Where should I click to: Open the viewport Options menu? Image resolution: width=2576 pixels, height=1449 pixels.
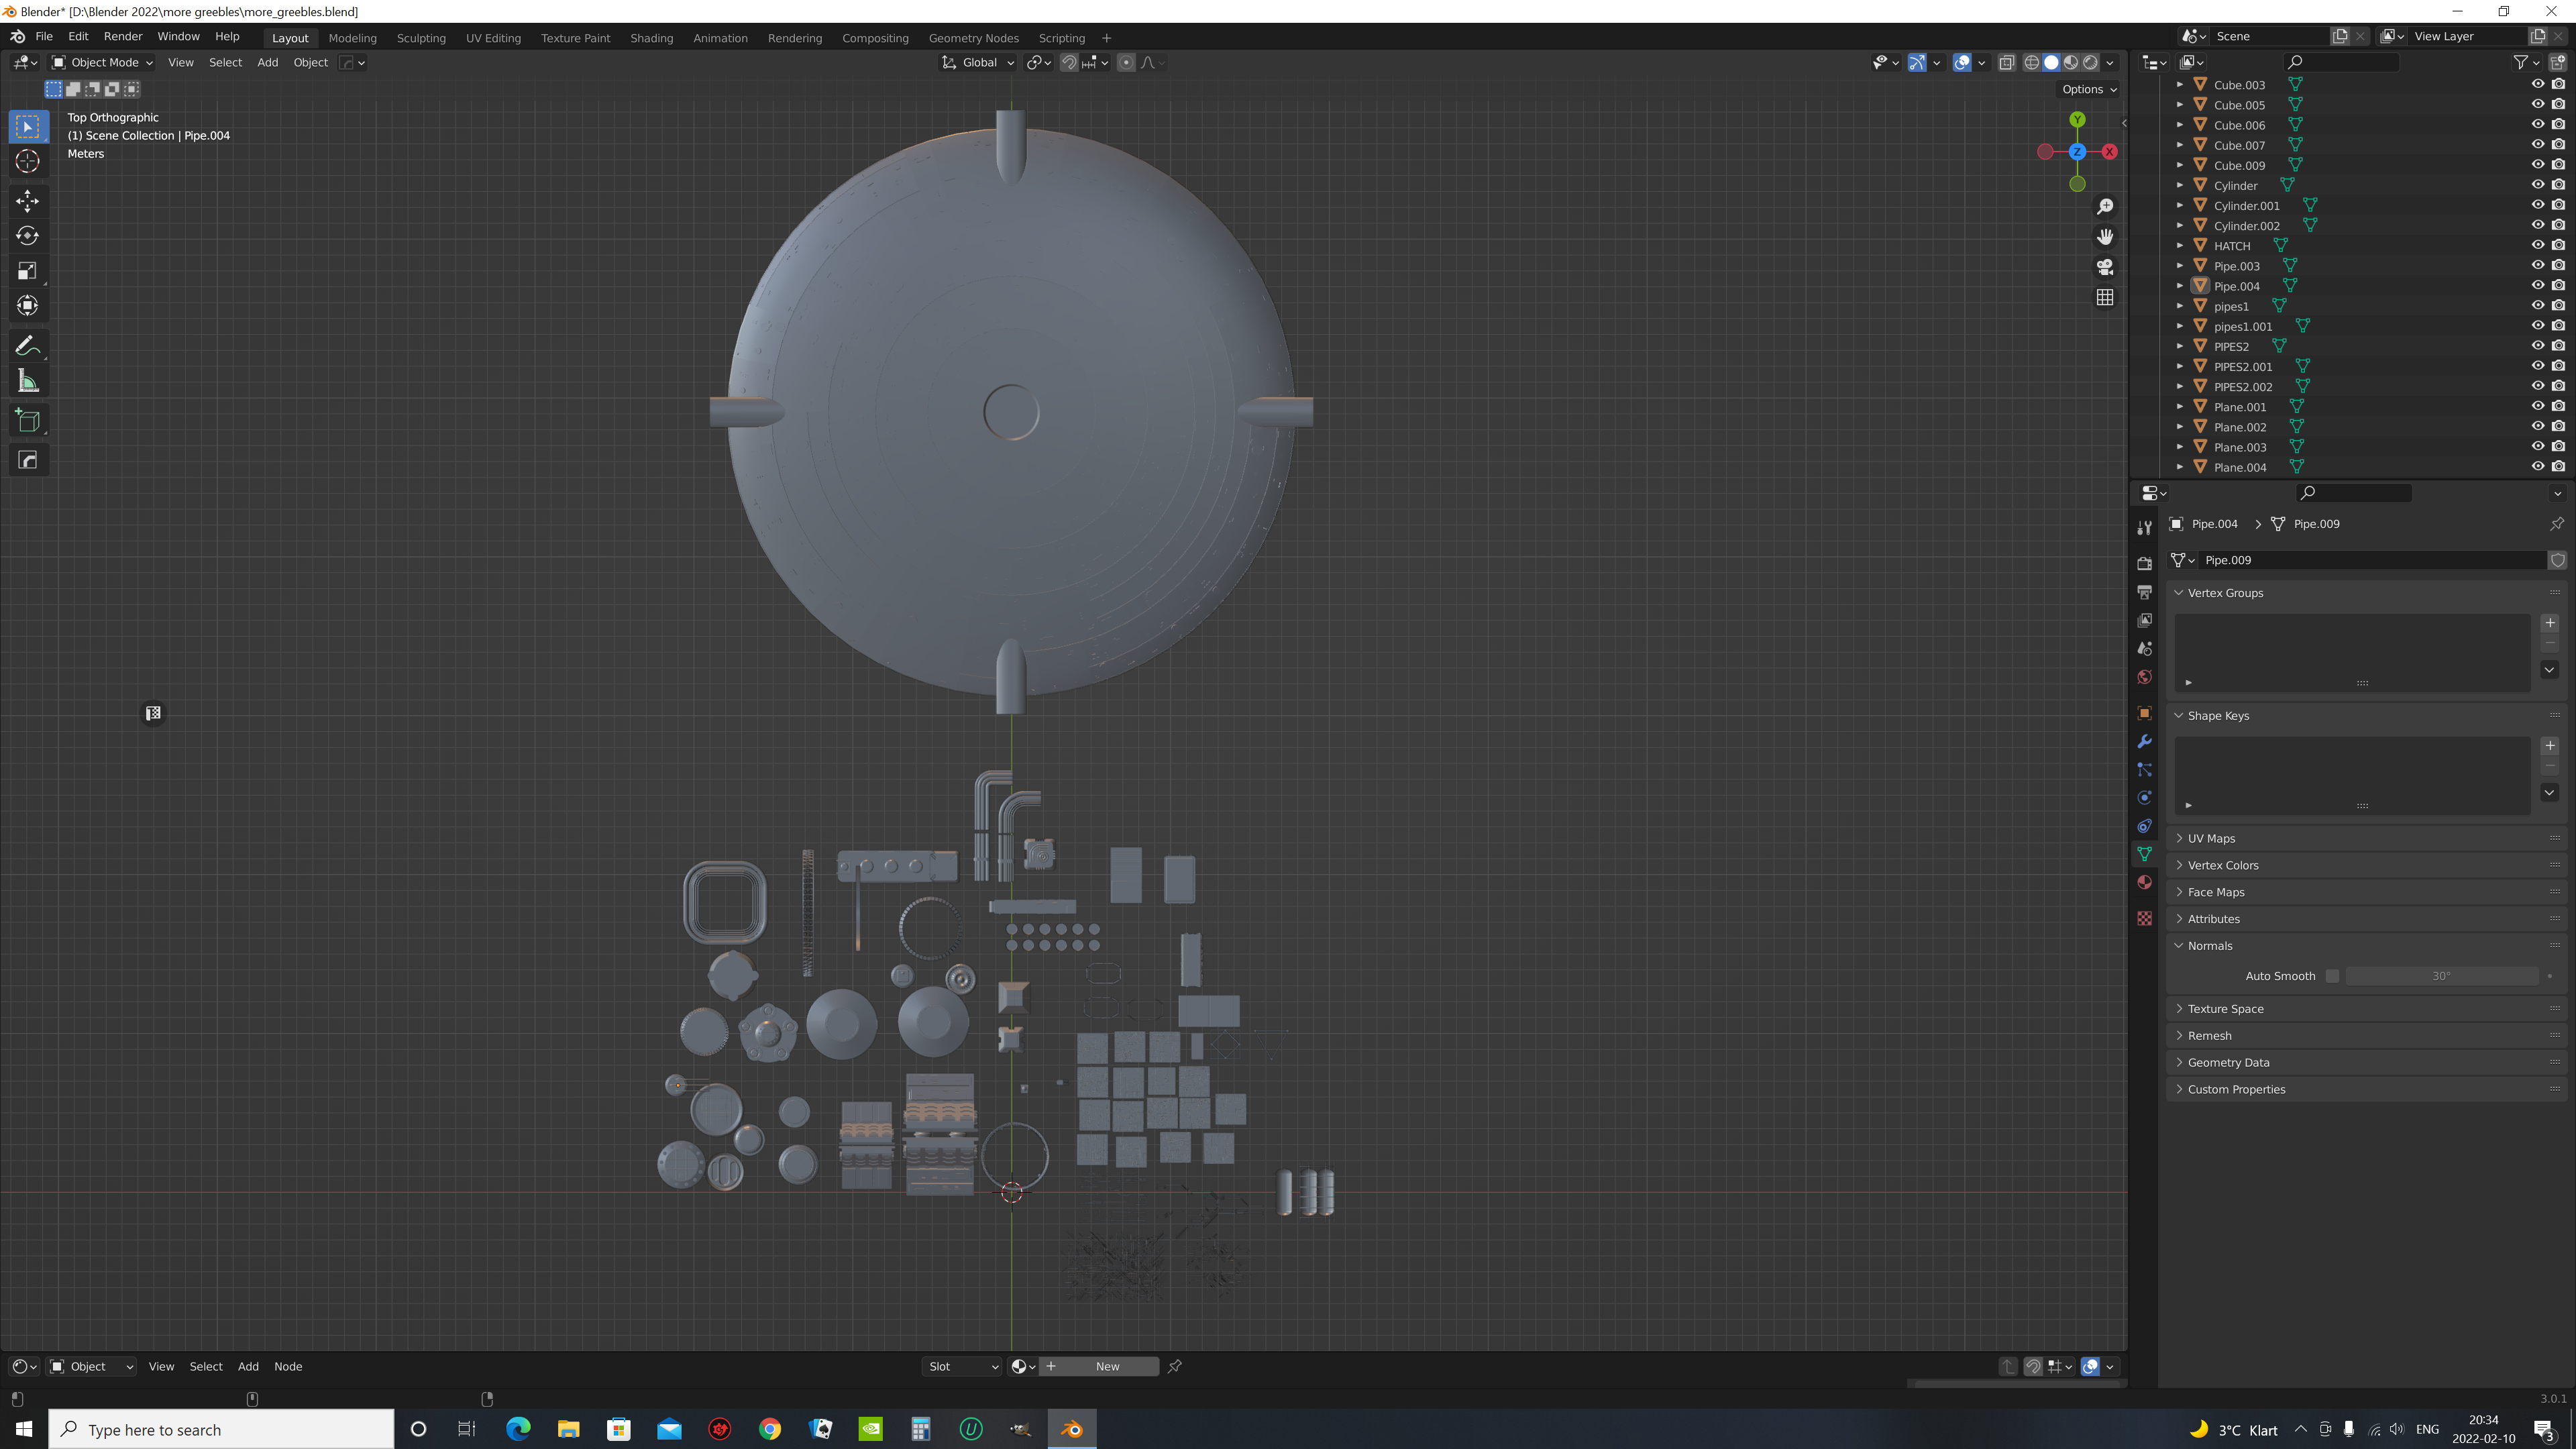click(2087, 89)
